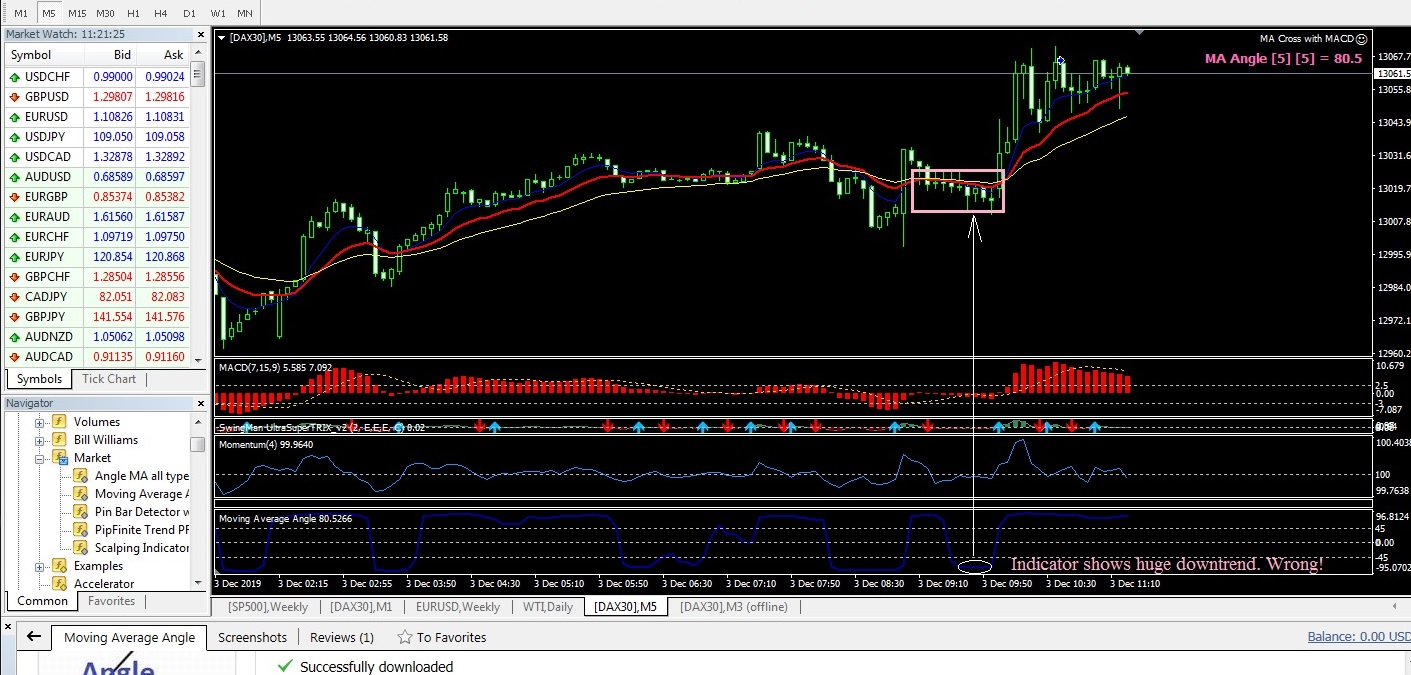Screen dimensions: 1411x675
Task: Click the Navigator scrollbar up arrow
Action: click(x=198, y=420)
